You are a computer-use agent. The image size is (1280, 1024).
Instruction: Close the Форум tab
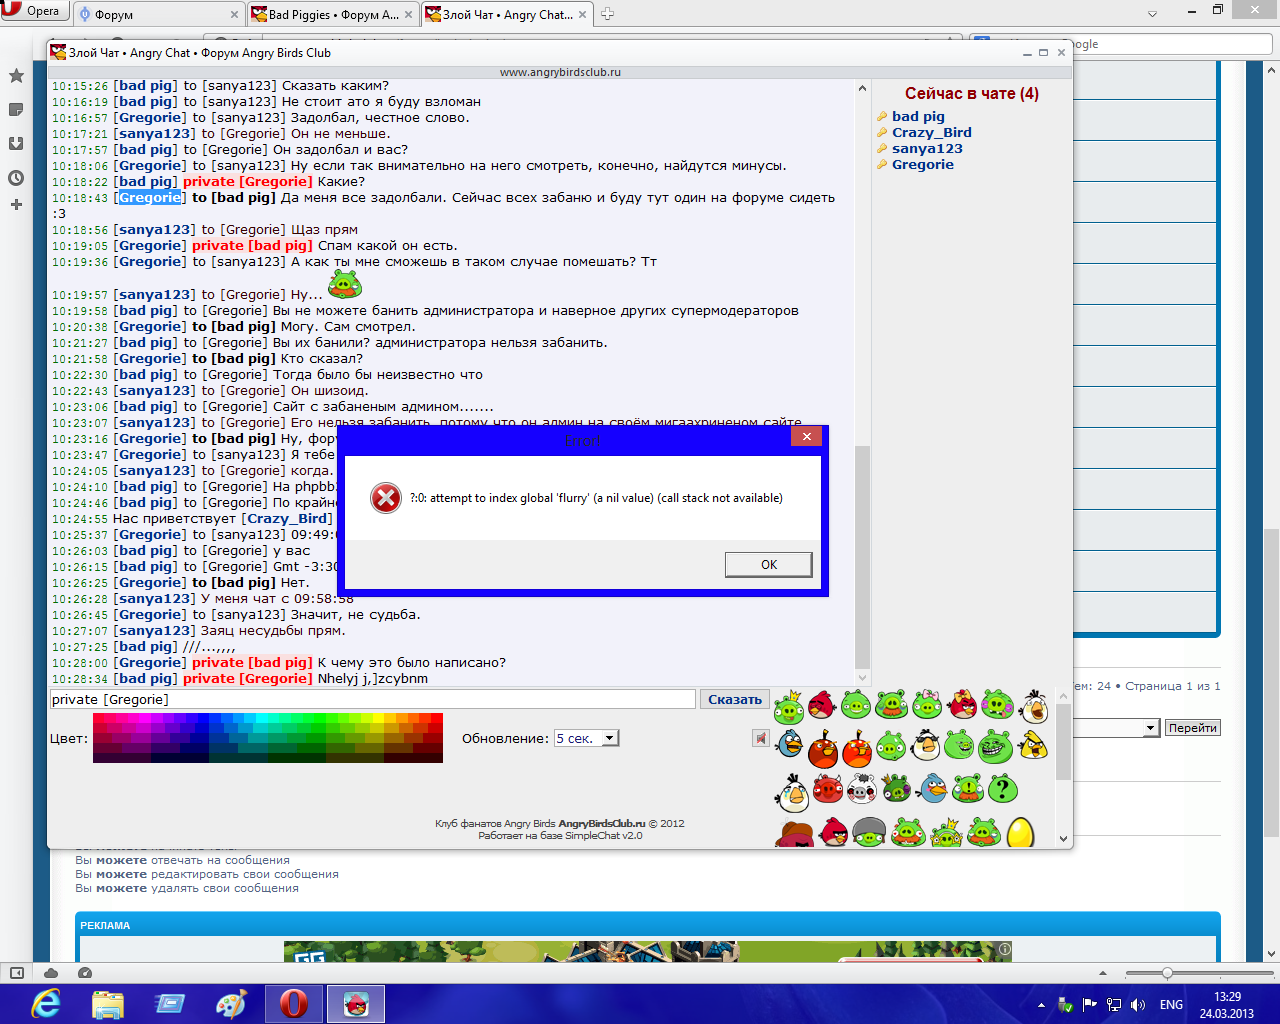click(235, 15)
